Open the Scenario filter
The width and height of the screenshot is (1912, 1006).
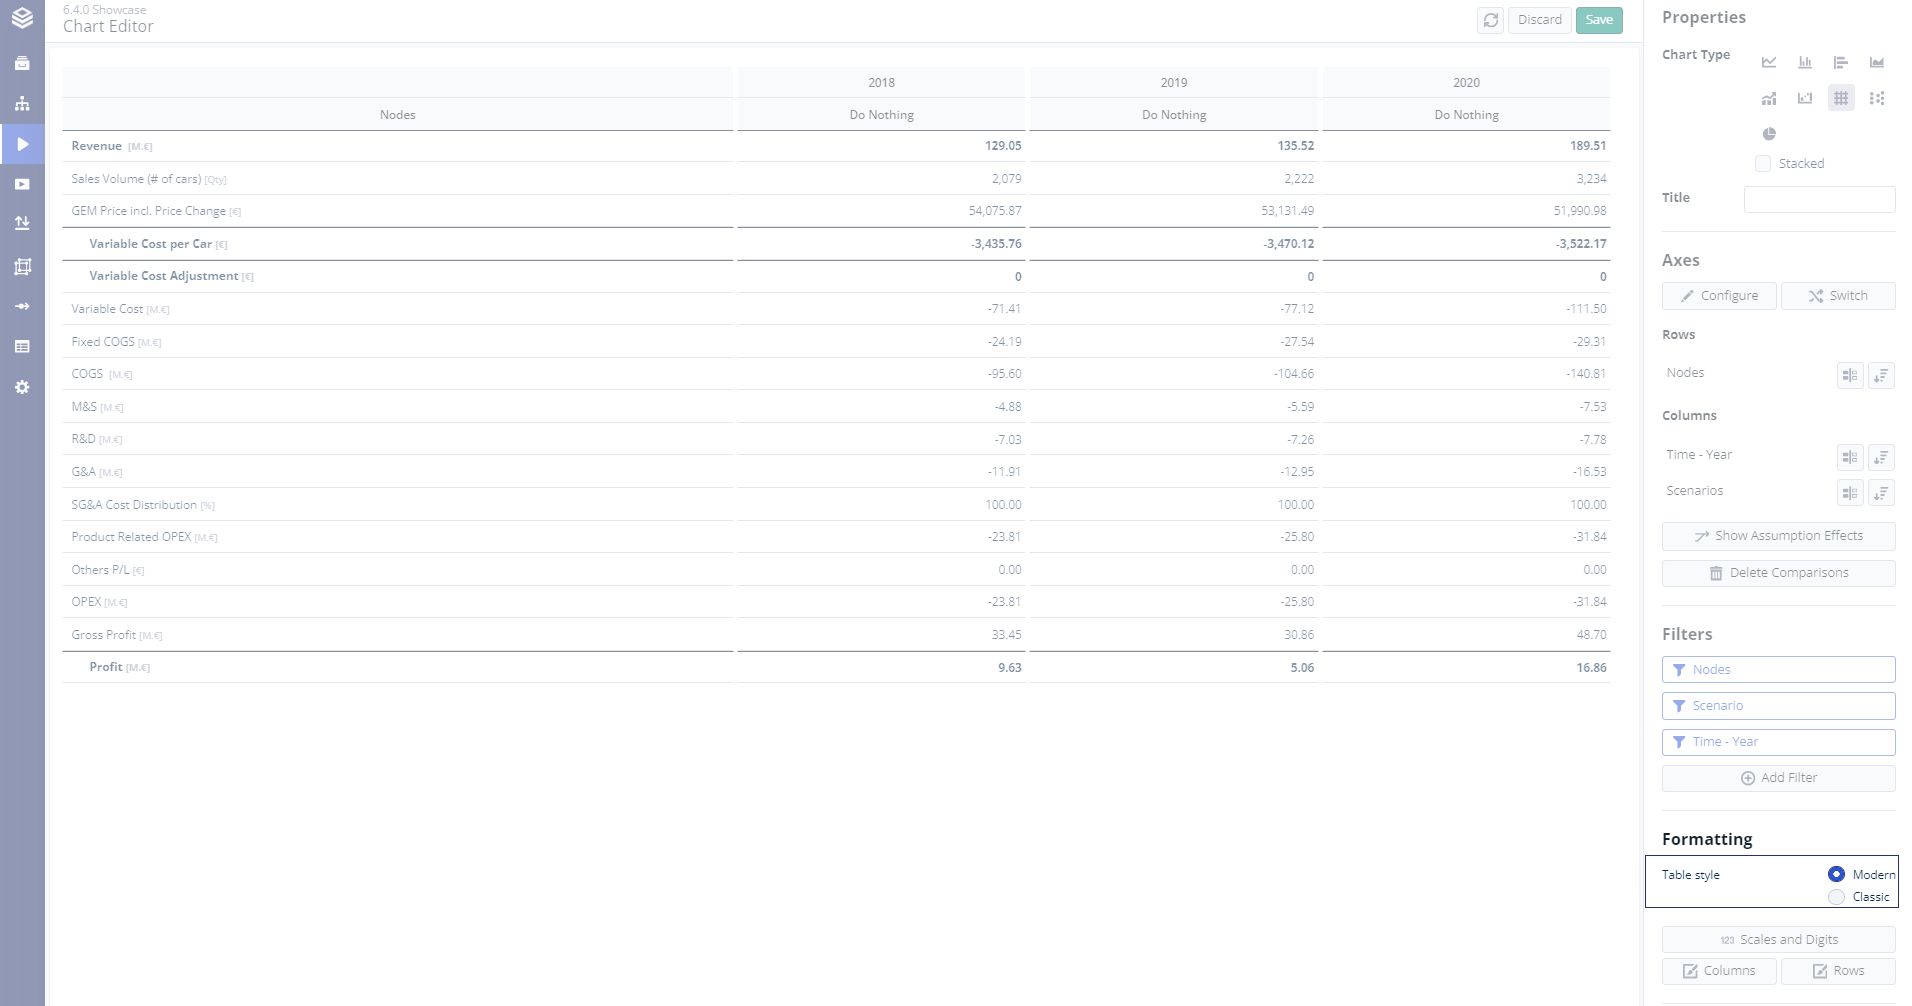coord(1778,706)
